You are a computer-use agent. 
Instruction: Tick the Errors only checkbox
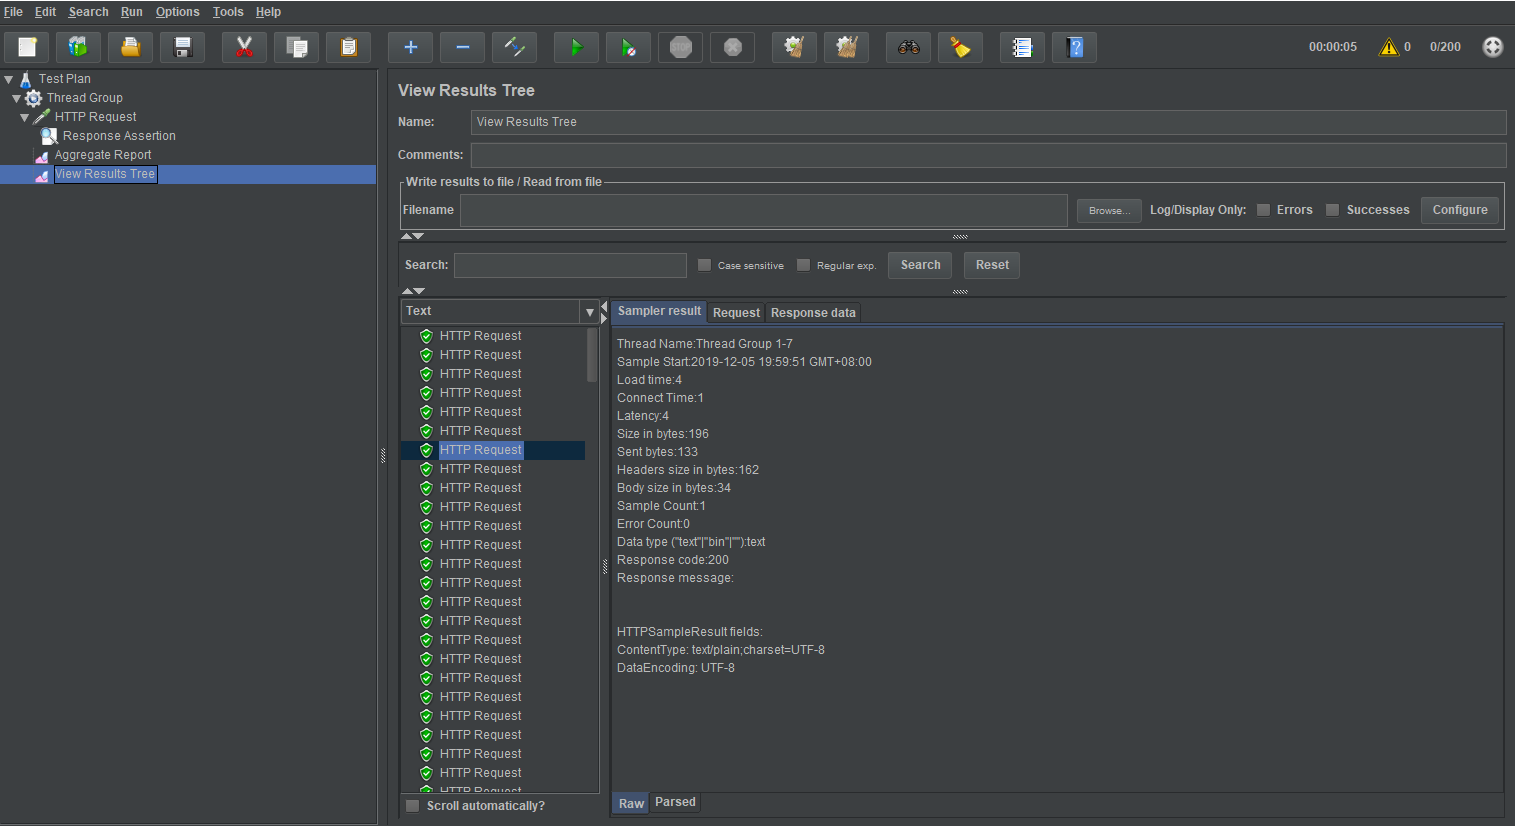(1263, 210)
